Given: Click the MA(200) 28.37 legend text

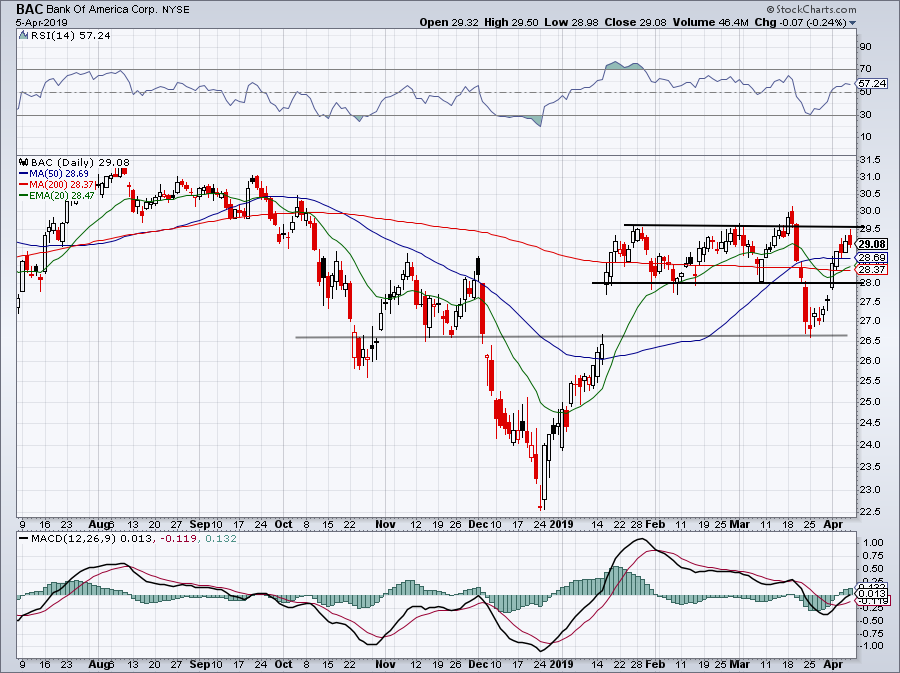Looking at the screenshot, I should [x=62, y=185].
